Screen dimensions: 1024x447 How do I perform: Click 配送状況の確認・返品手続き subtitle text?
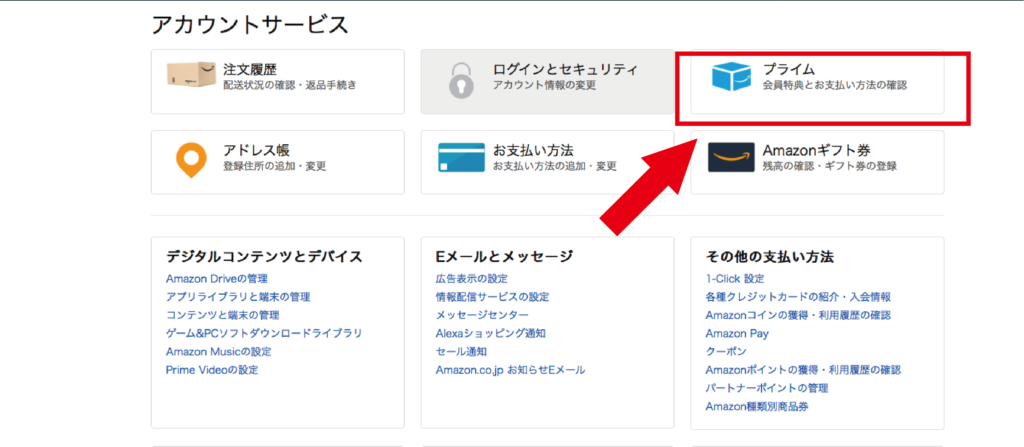[x=290, y=85]
